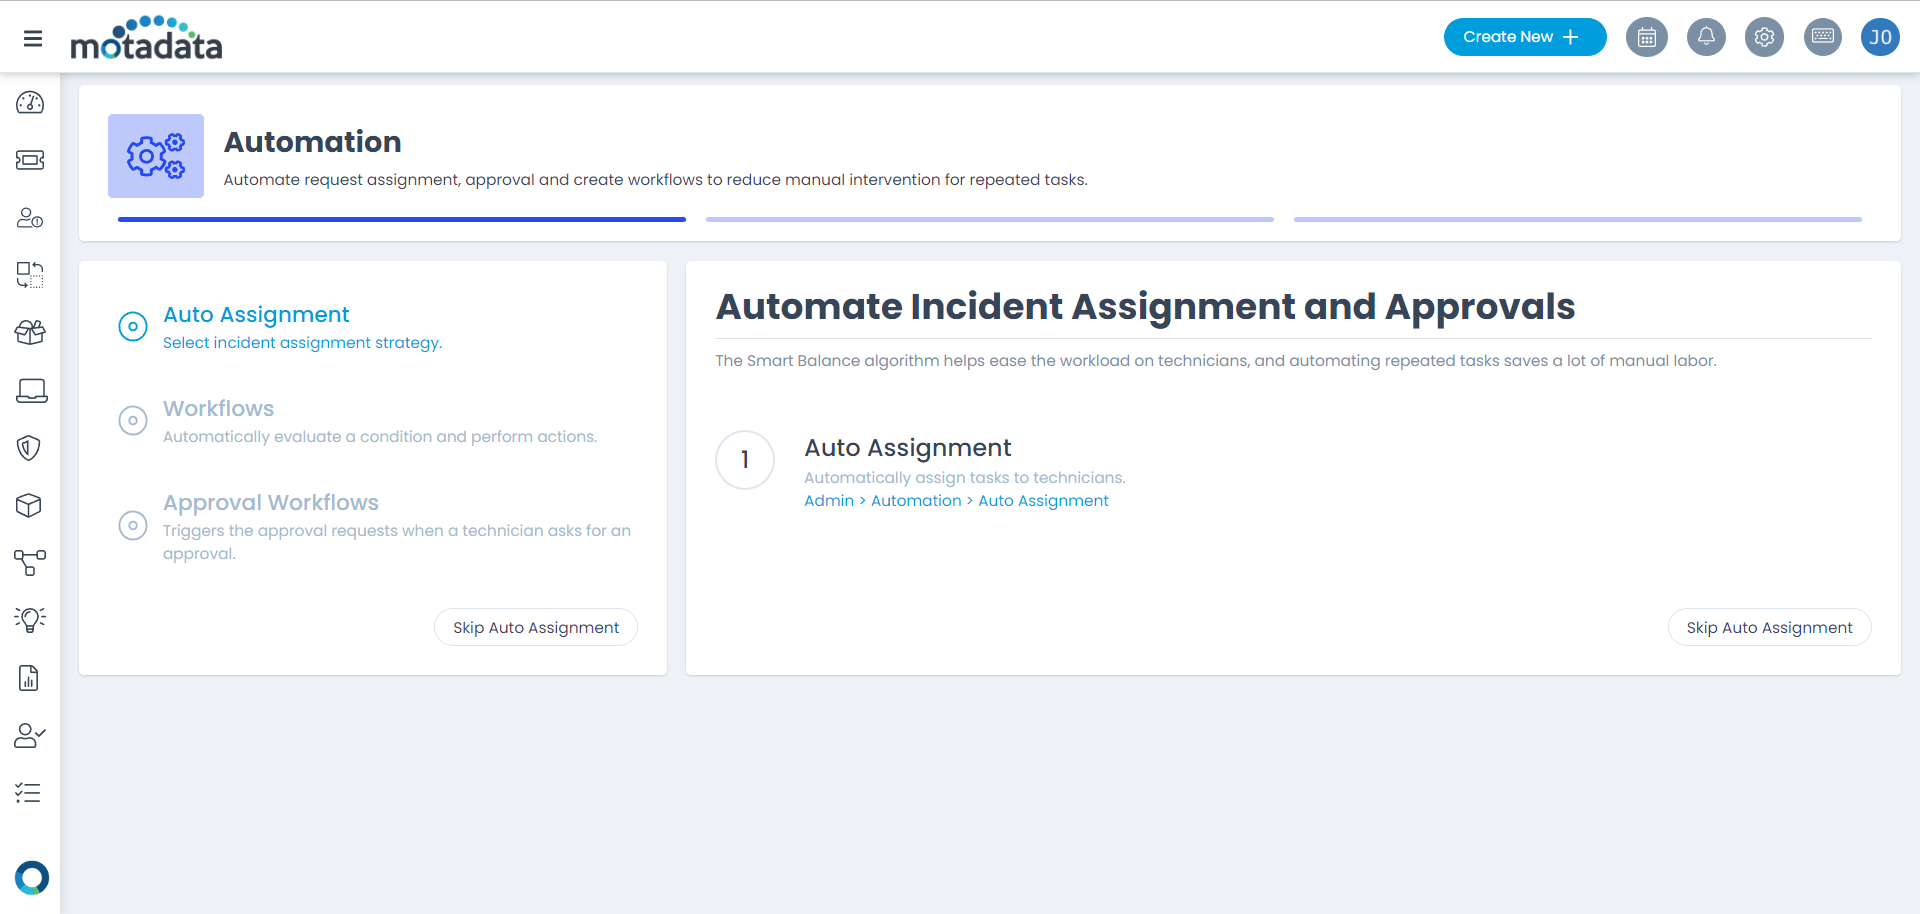Open the JO user profile menu
The height and width of the screenshot is (914, 1920).
[x=1880, y=37]
